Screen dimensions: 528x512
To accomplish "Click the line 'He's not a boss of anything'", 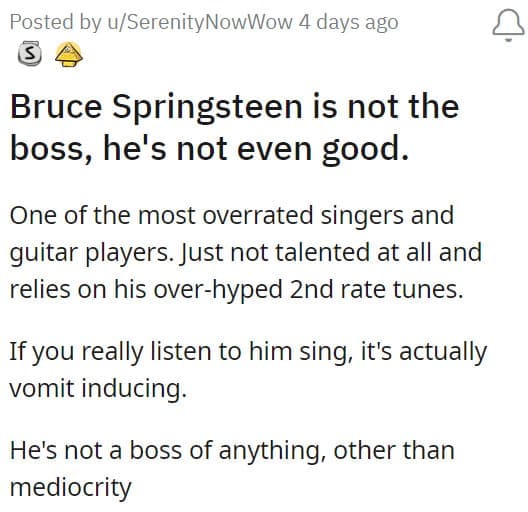I will (x=232, y=450).
